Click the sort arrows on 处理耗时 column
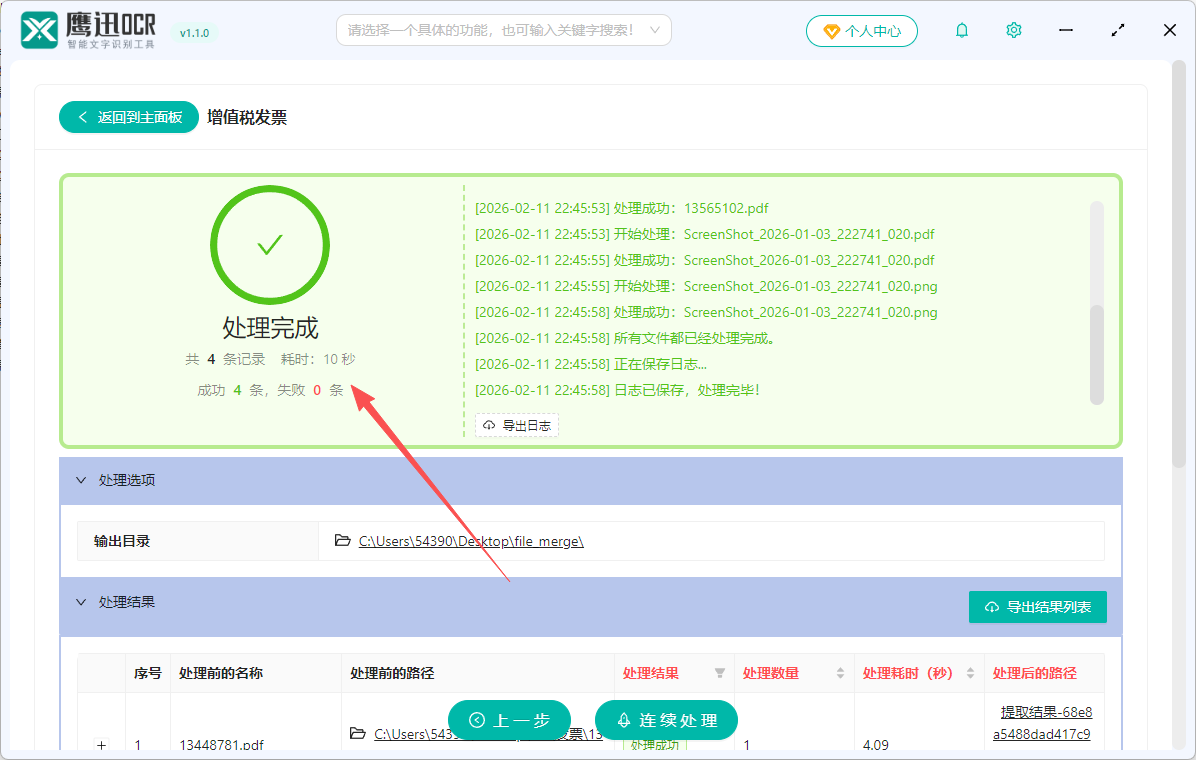 968,673
